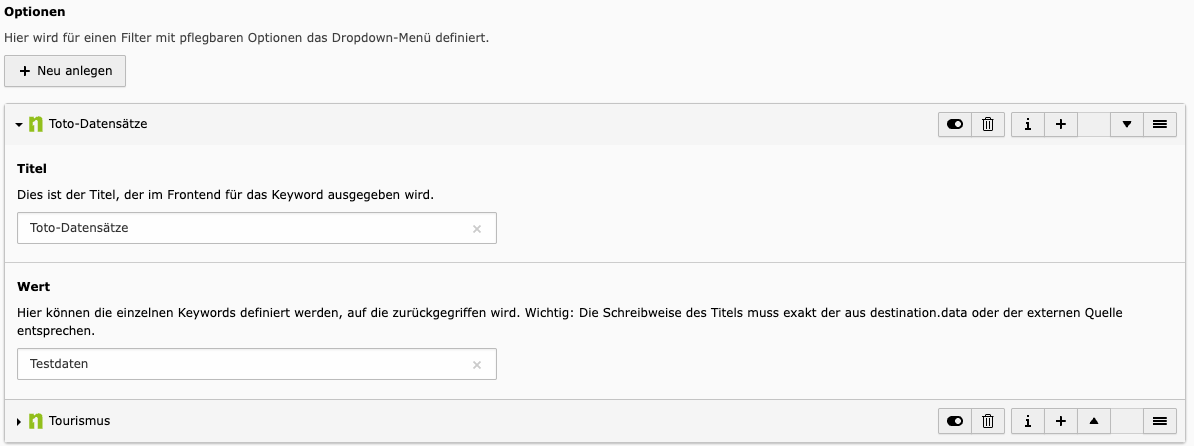Click into the Titel text field
Image resolution: width=1194 pixels, height=446 pixels.
click(240, 228)
